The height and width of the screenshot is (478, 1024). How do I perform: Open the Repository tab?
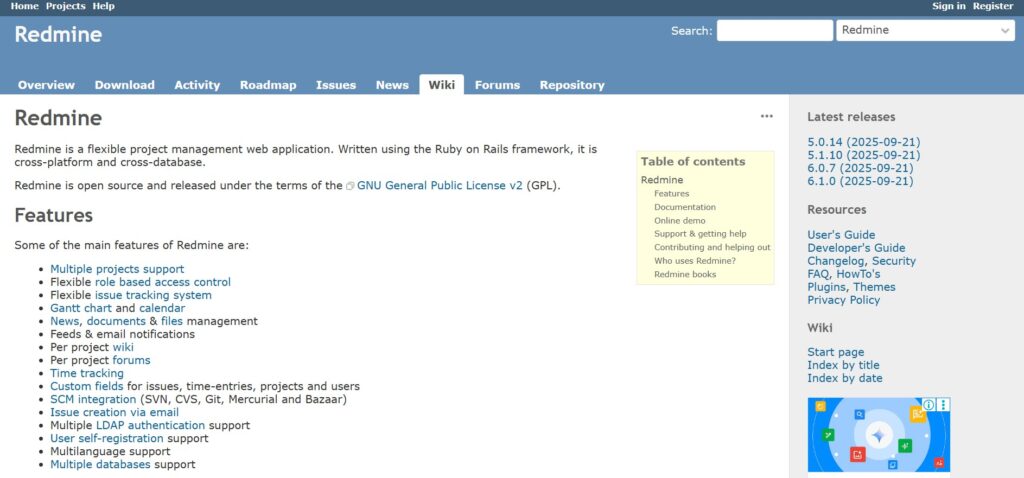572,85
